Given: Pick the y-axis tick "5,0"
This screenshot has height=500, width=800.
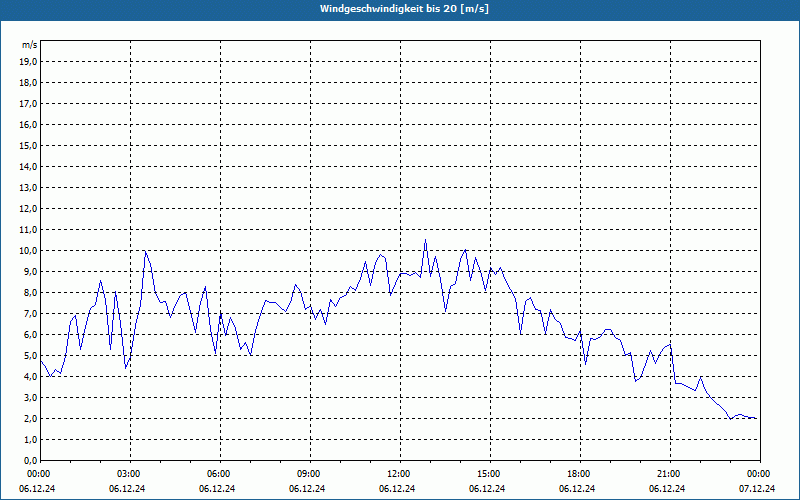Looking at the screenshot, I should pos(31,356).
